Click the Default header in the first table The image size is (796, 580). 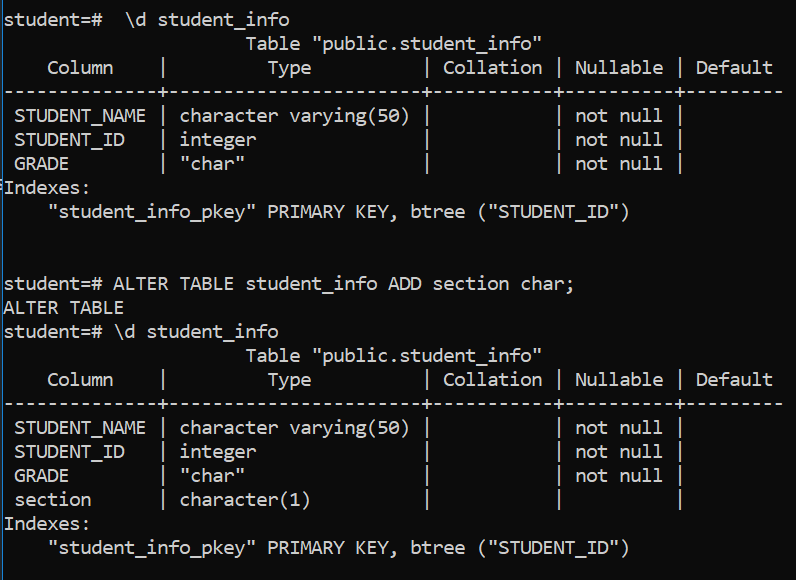pyautogui.click(x=734, y=68)
